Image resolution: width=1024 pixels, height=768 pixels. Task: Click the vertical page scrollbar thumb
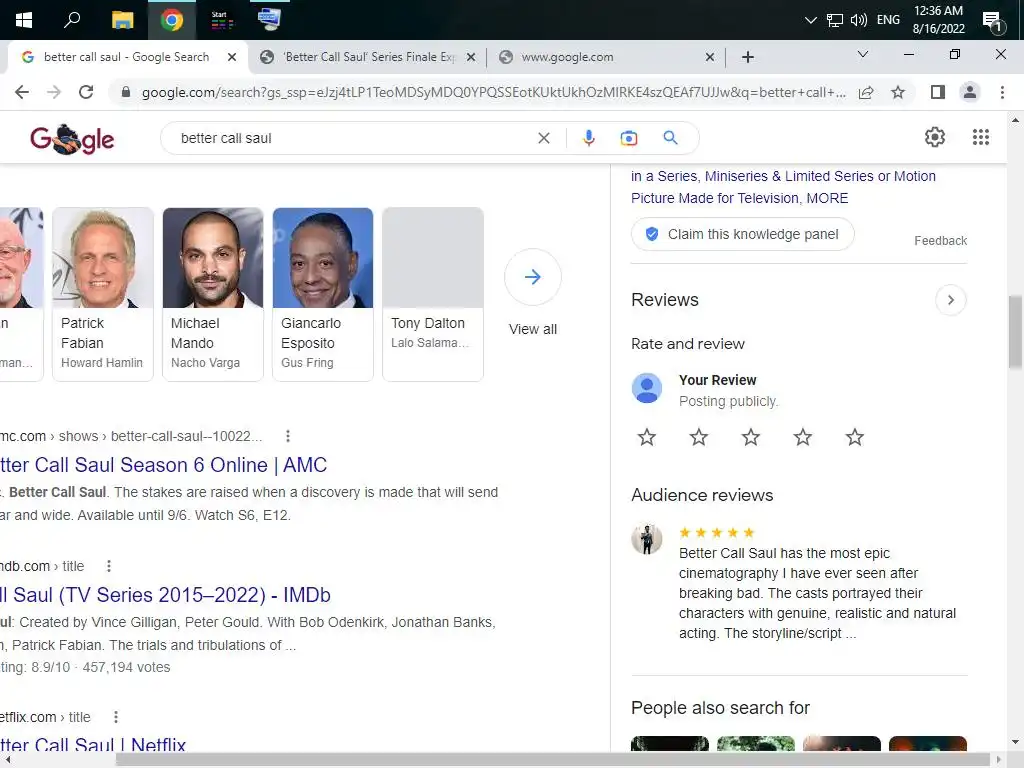point(1015,332)
